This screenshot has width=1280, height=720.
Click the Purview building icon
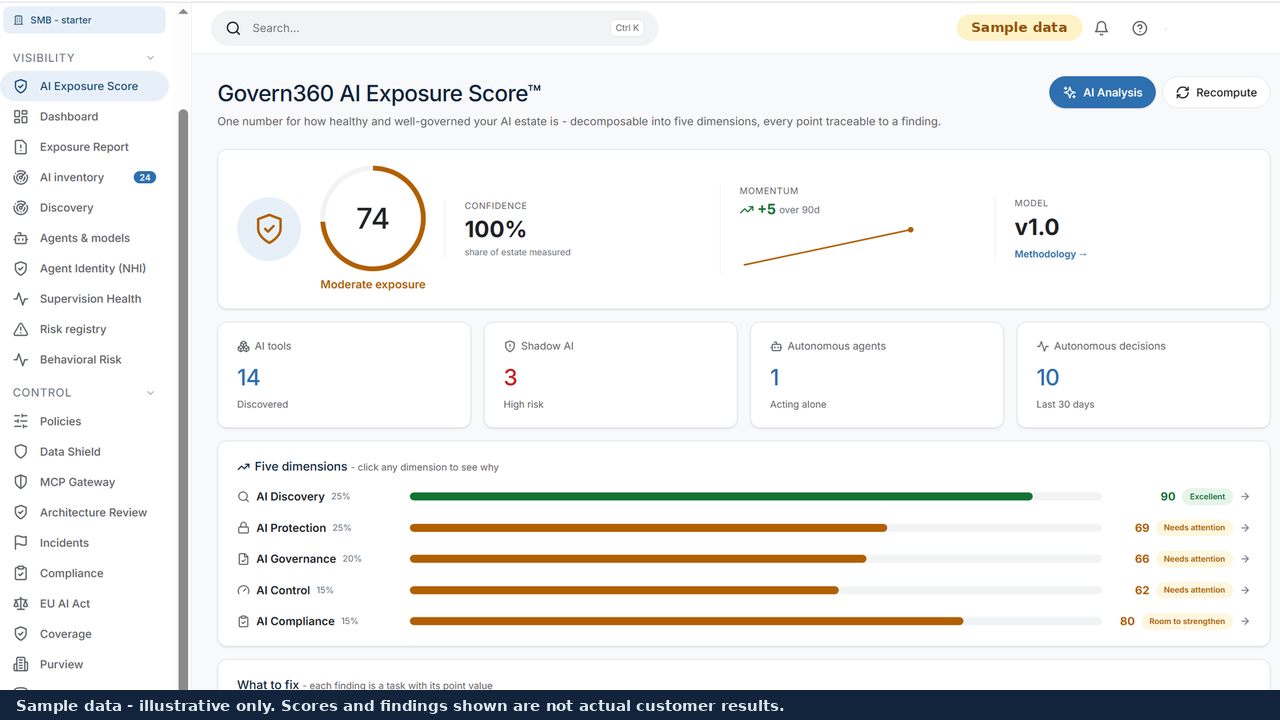coord(20,665)
